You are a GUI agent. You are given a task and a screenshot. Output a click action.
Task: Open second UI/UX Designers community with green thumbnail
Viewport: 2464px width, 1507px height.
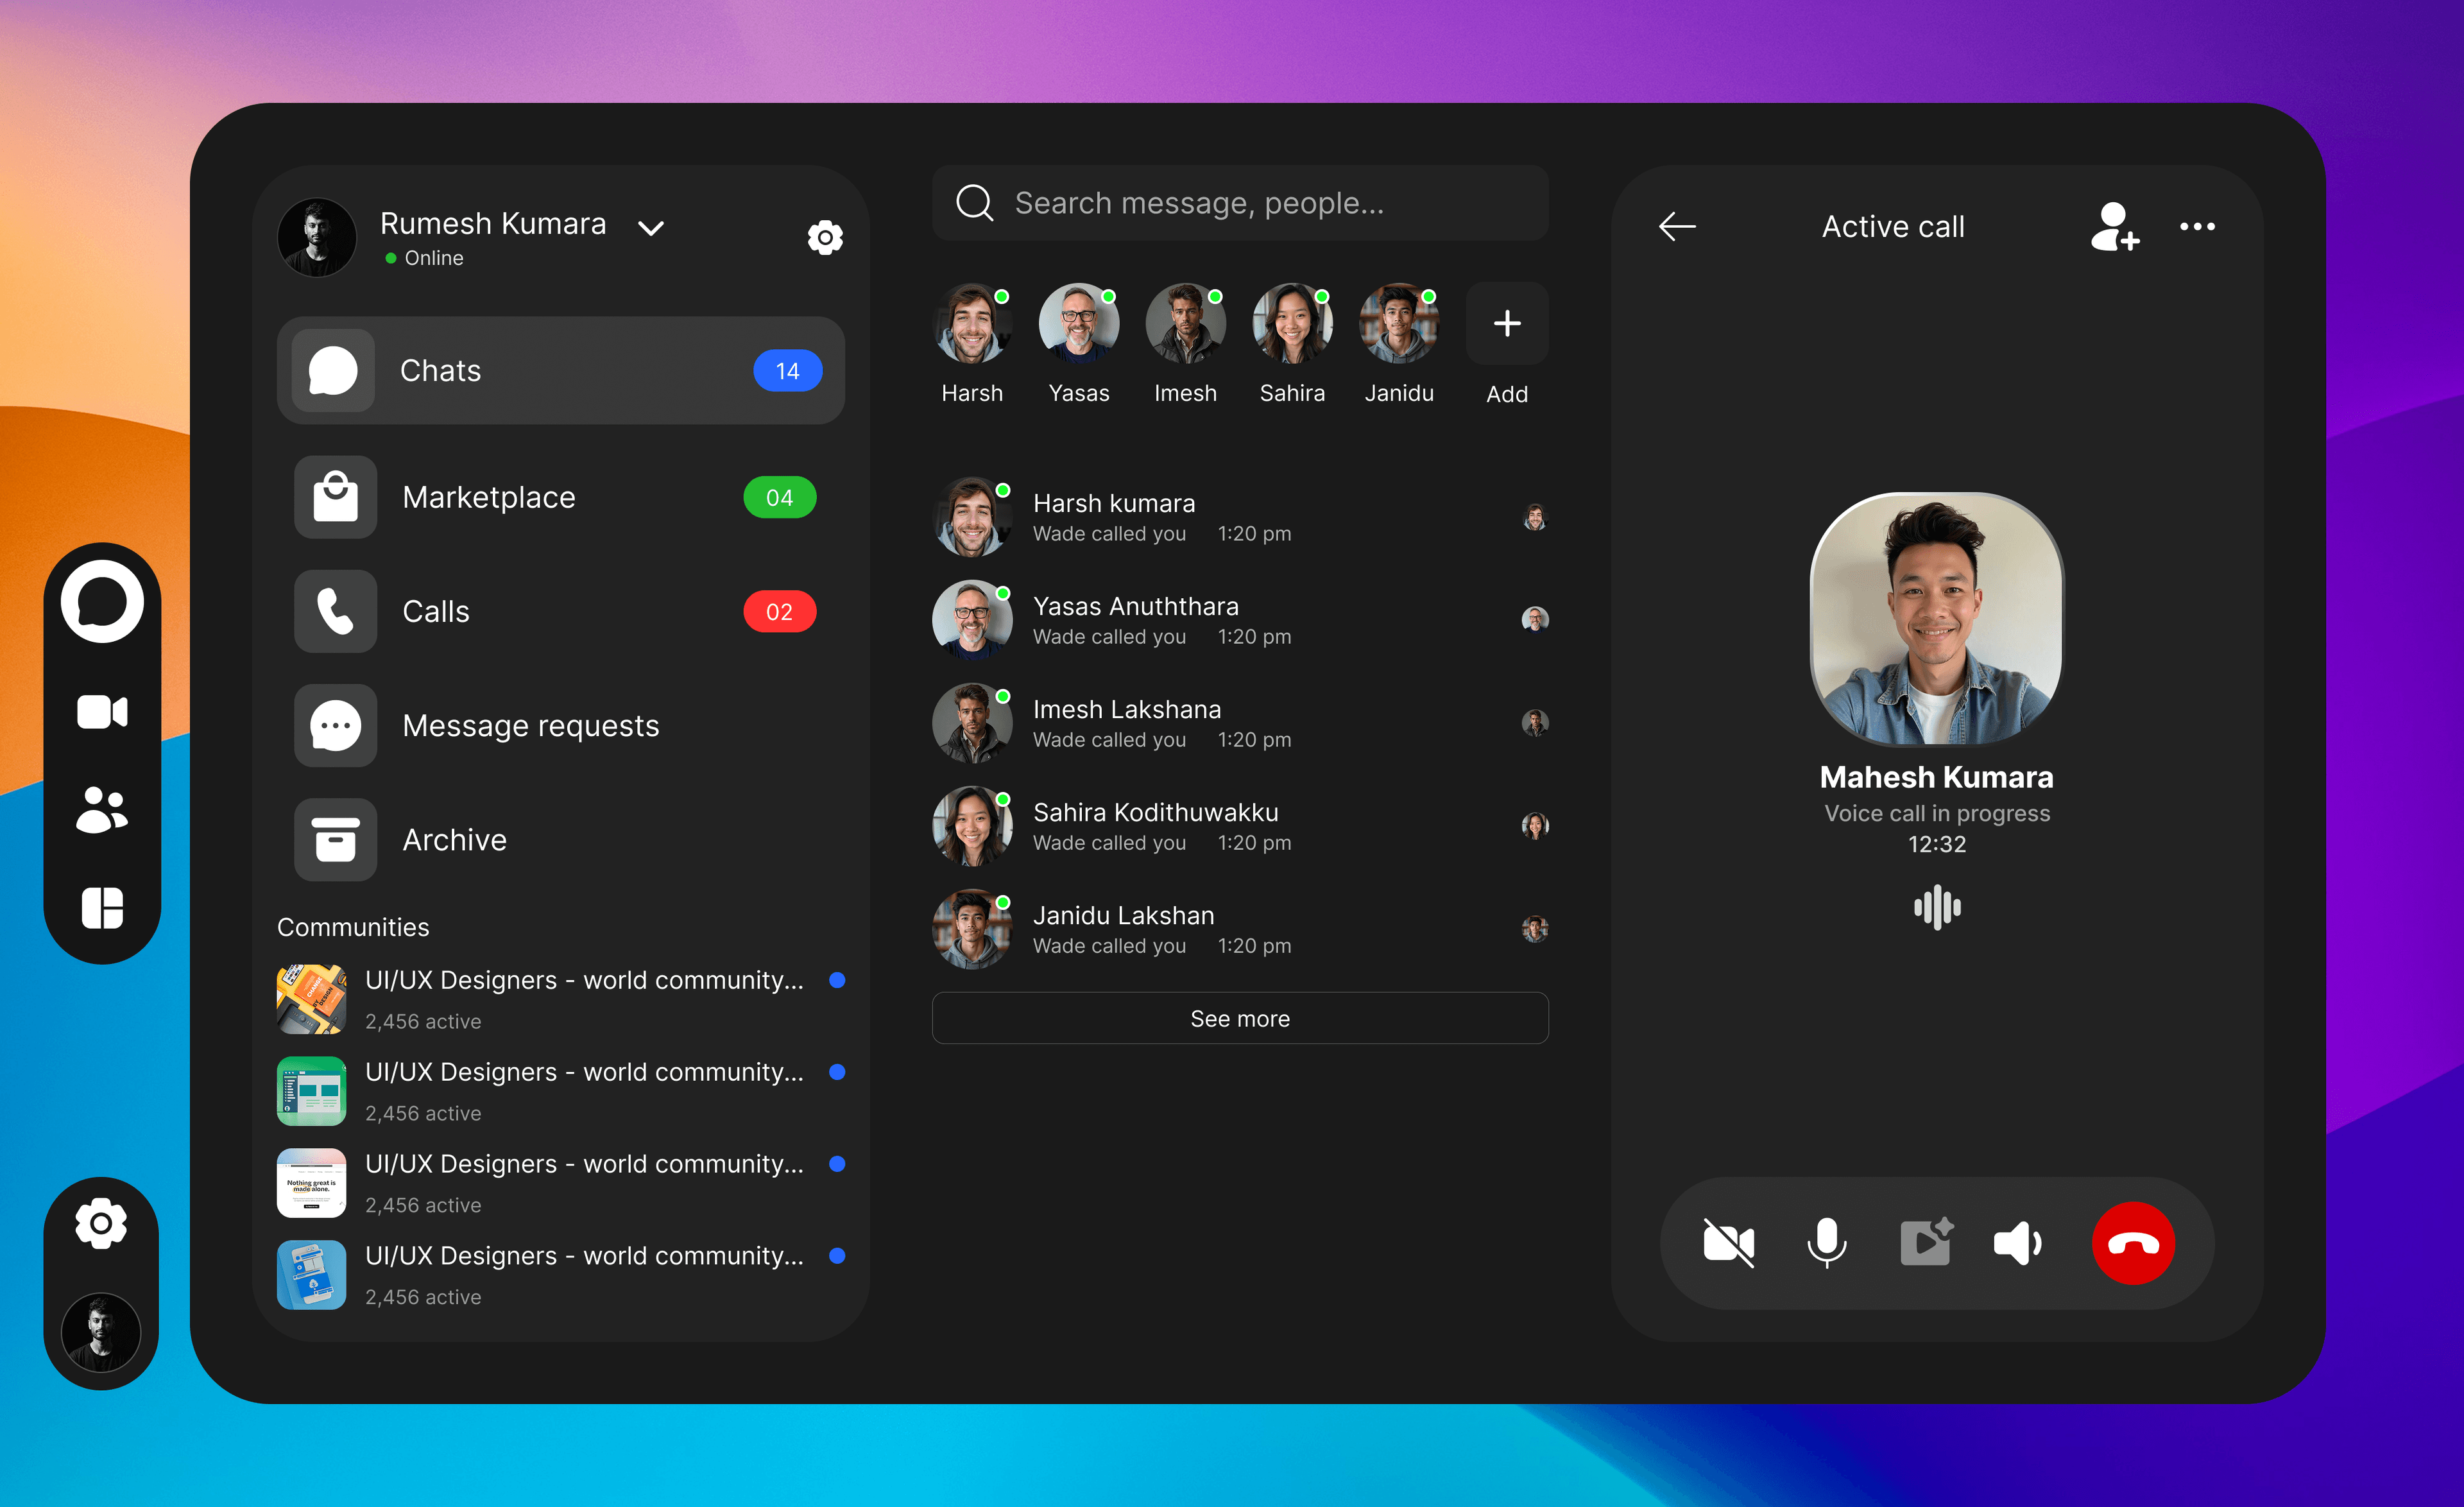point(561,1092)
